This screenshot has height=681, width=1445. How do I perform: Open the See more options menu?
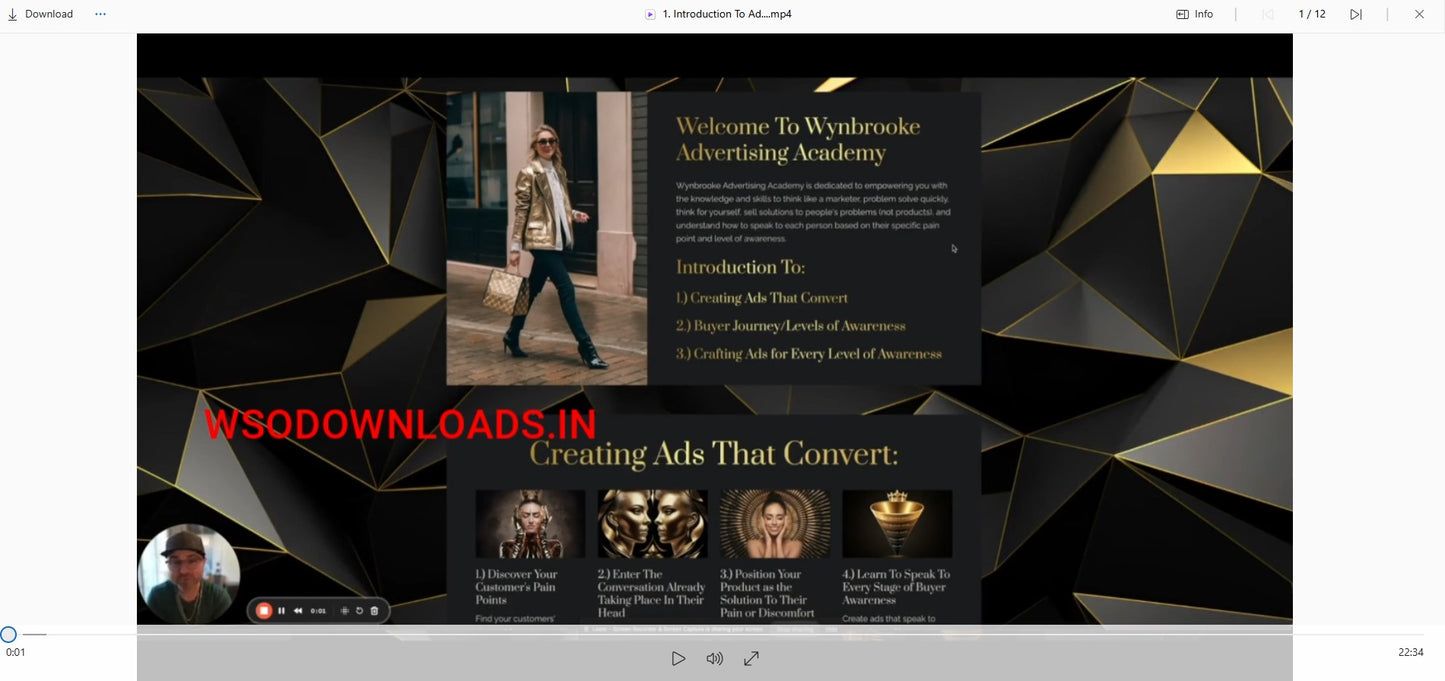pos(99,14)
